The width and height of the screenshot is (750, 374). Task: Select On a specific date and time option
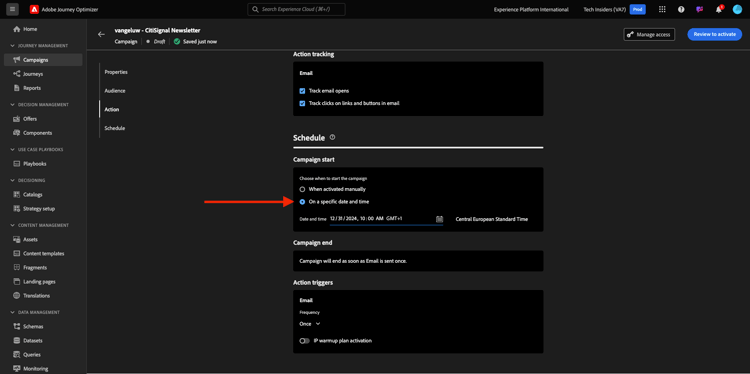tap(302, 202)
